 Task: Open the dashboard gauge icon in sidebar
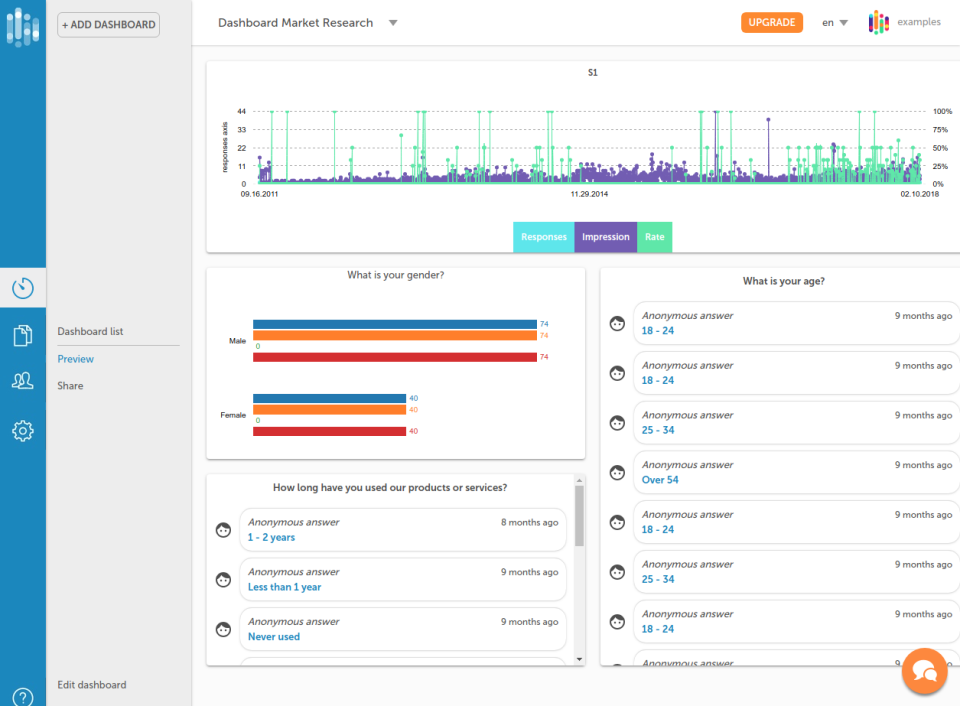click(x=23, y=288)
